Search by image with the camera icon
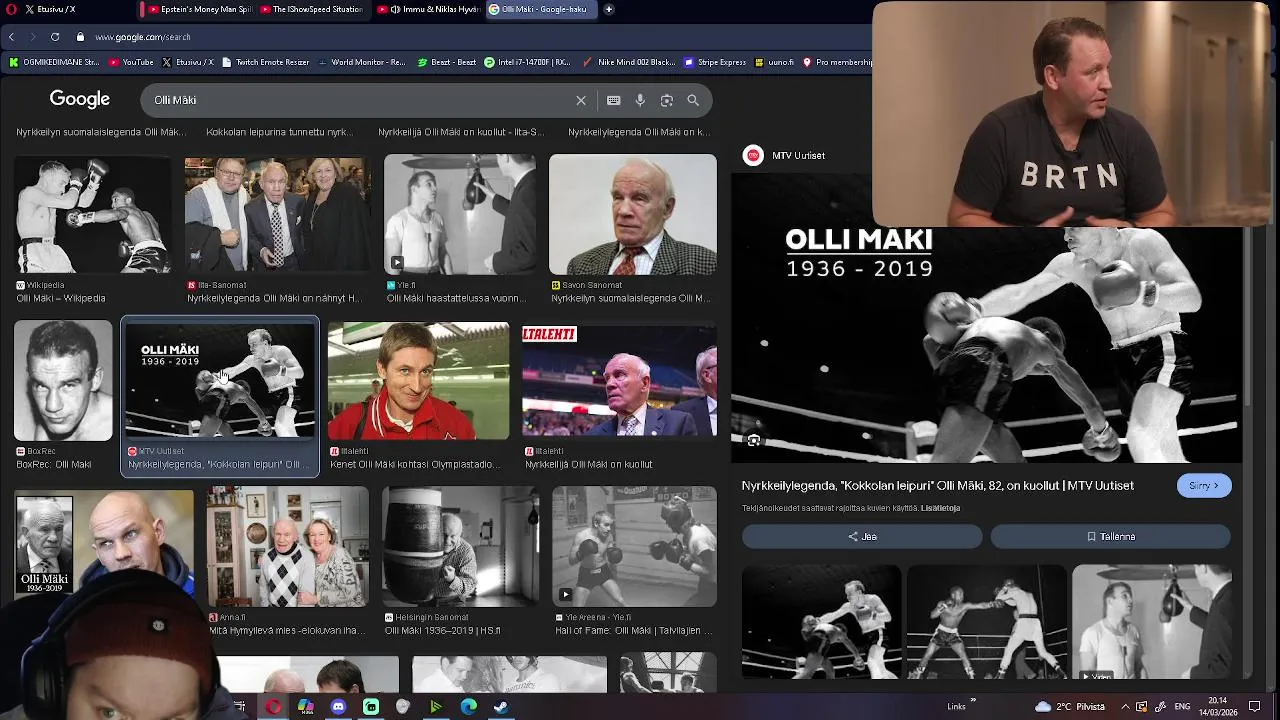This screenshot has width=1280, height=720. click(667, 100)
